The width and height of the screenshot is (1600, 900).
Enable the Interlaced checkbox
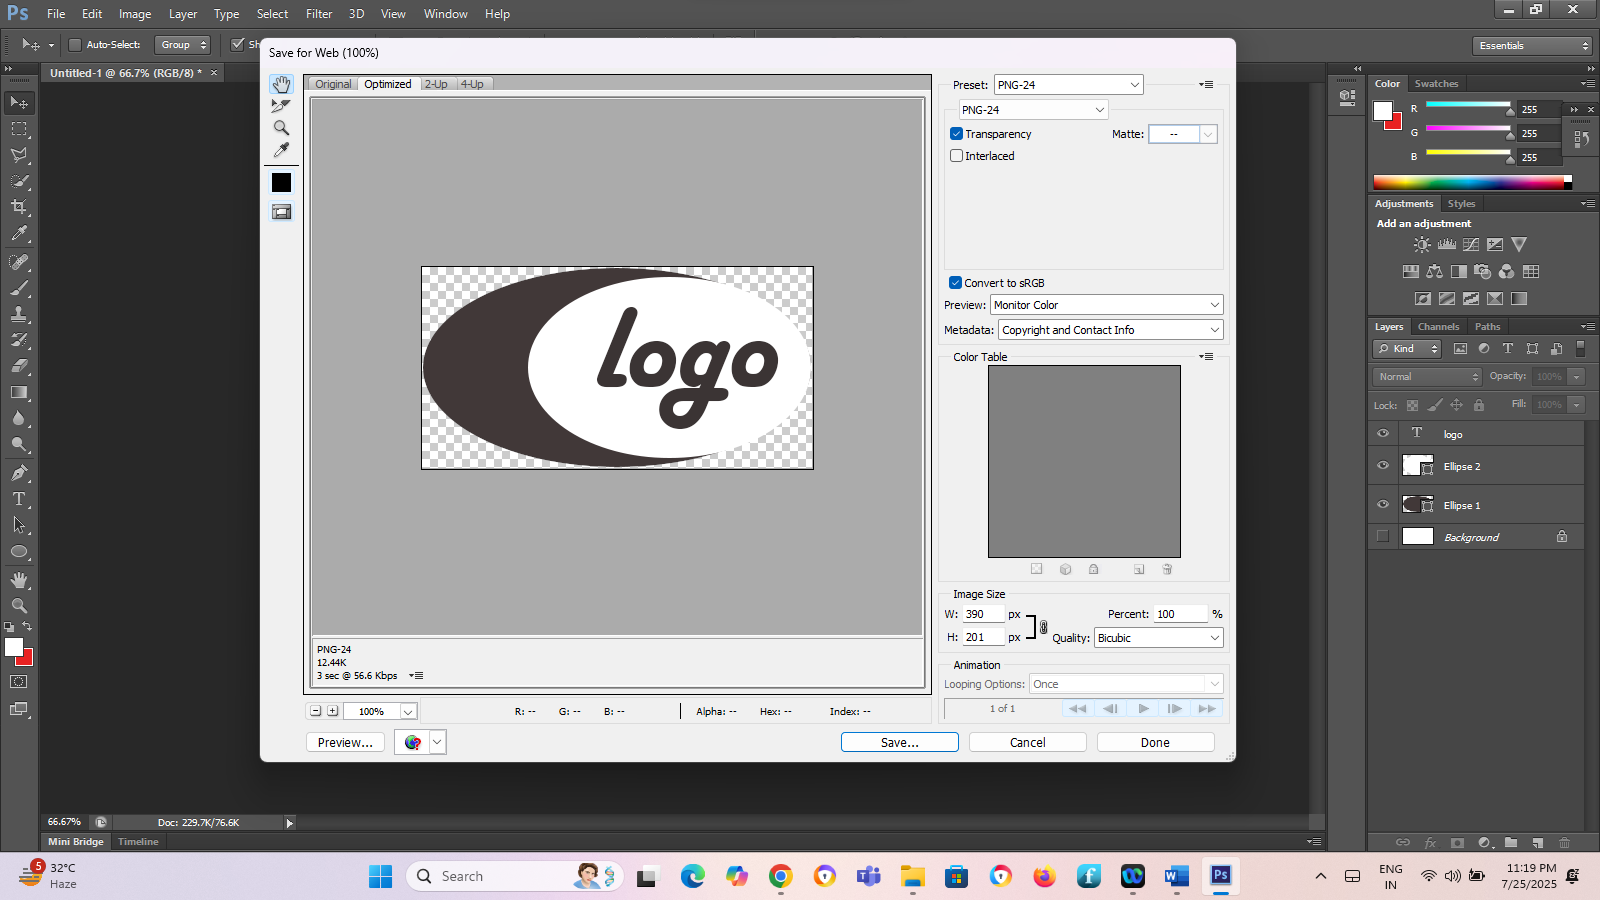(956, 156)
